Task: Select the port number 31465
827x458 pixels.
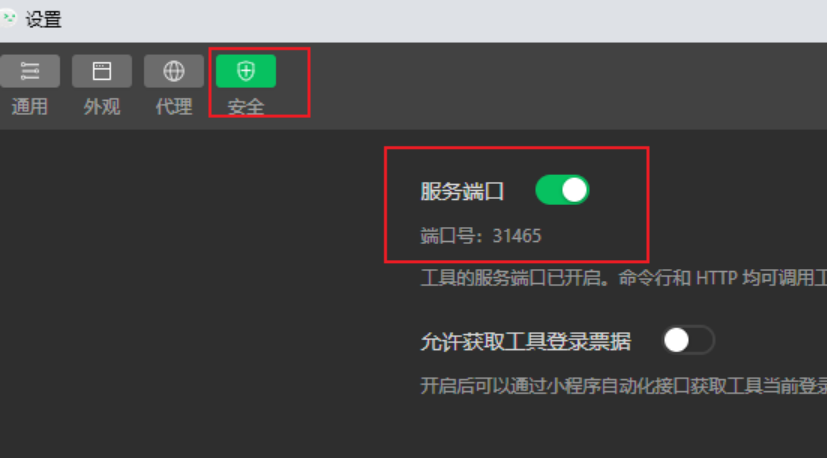Action: (517, 236)
